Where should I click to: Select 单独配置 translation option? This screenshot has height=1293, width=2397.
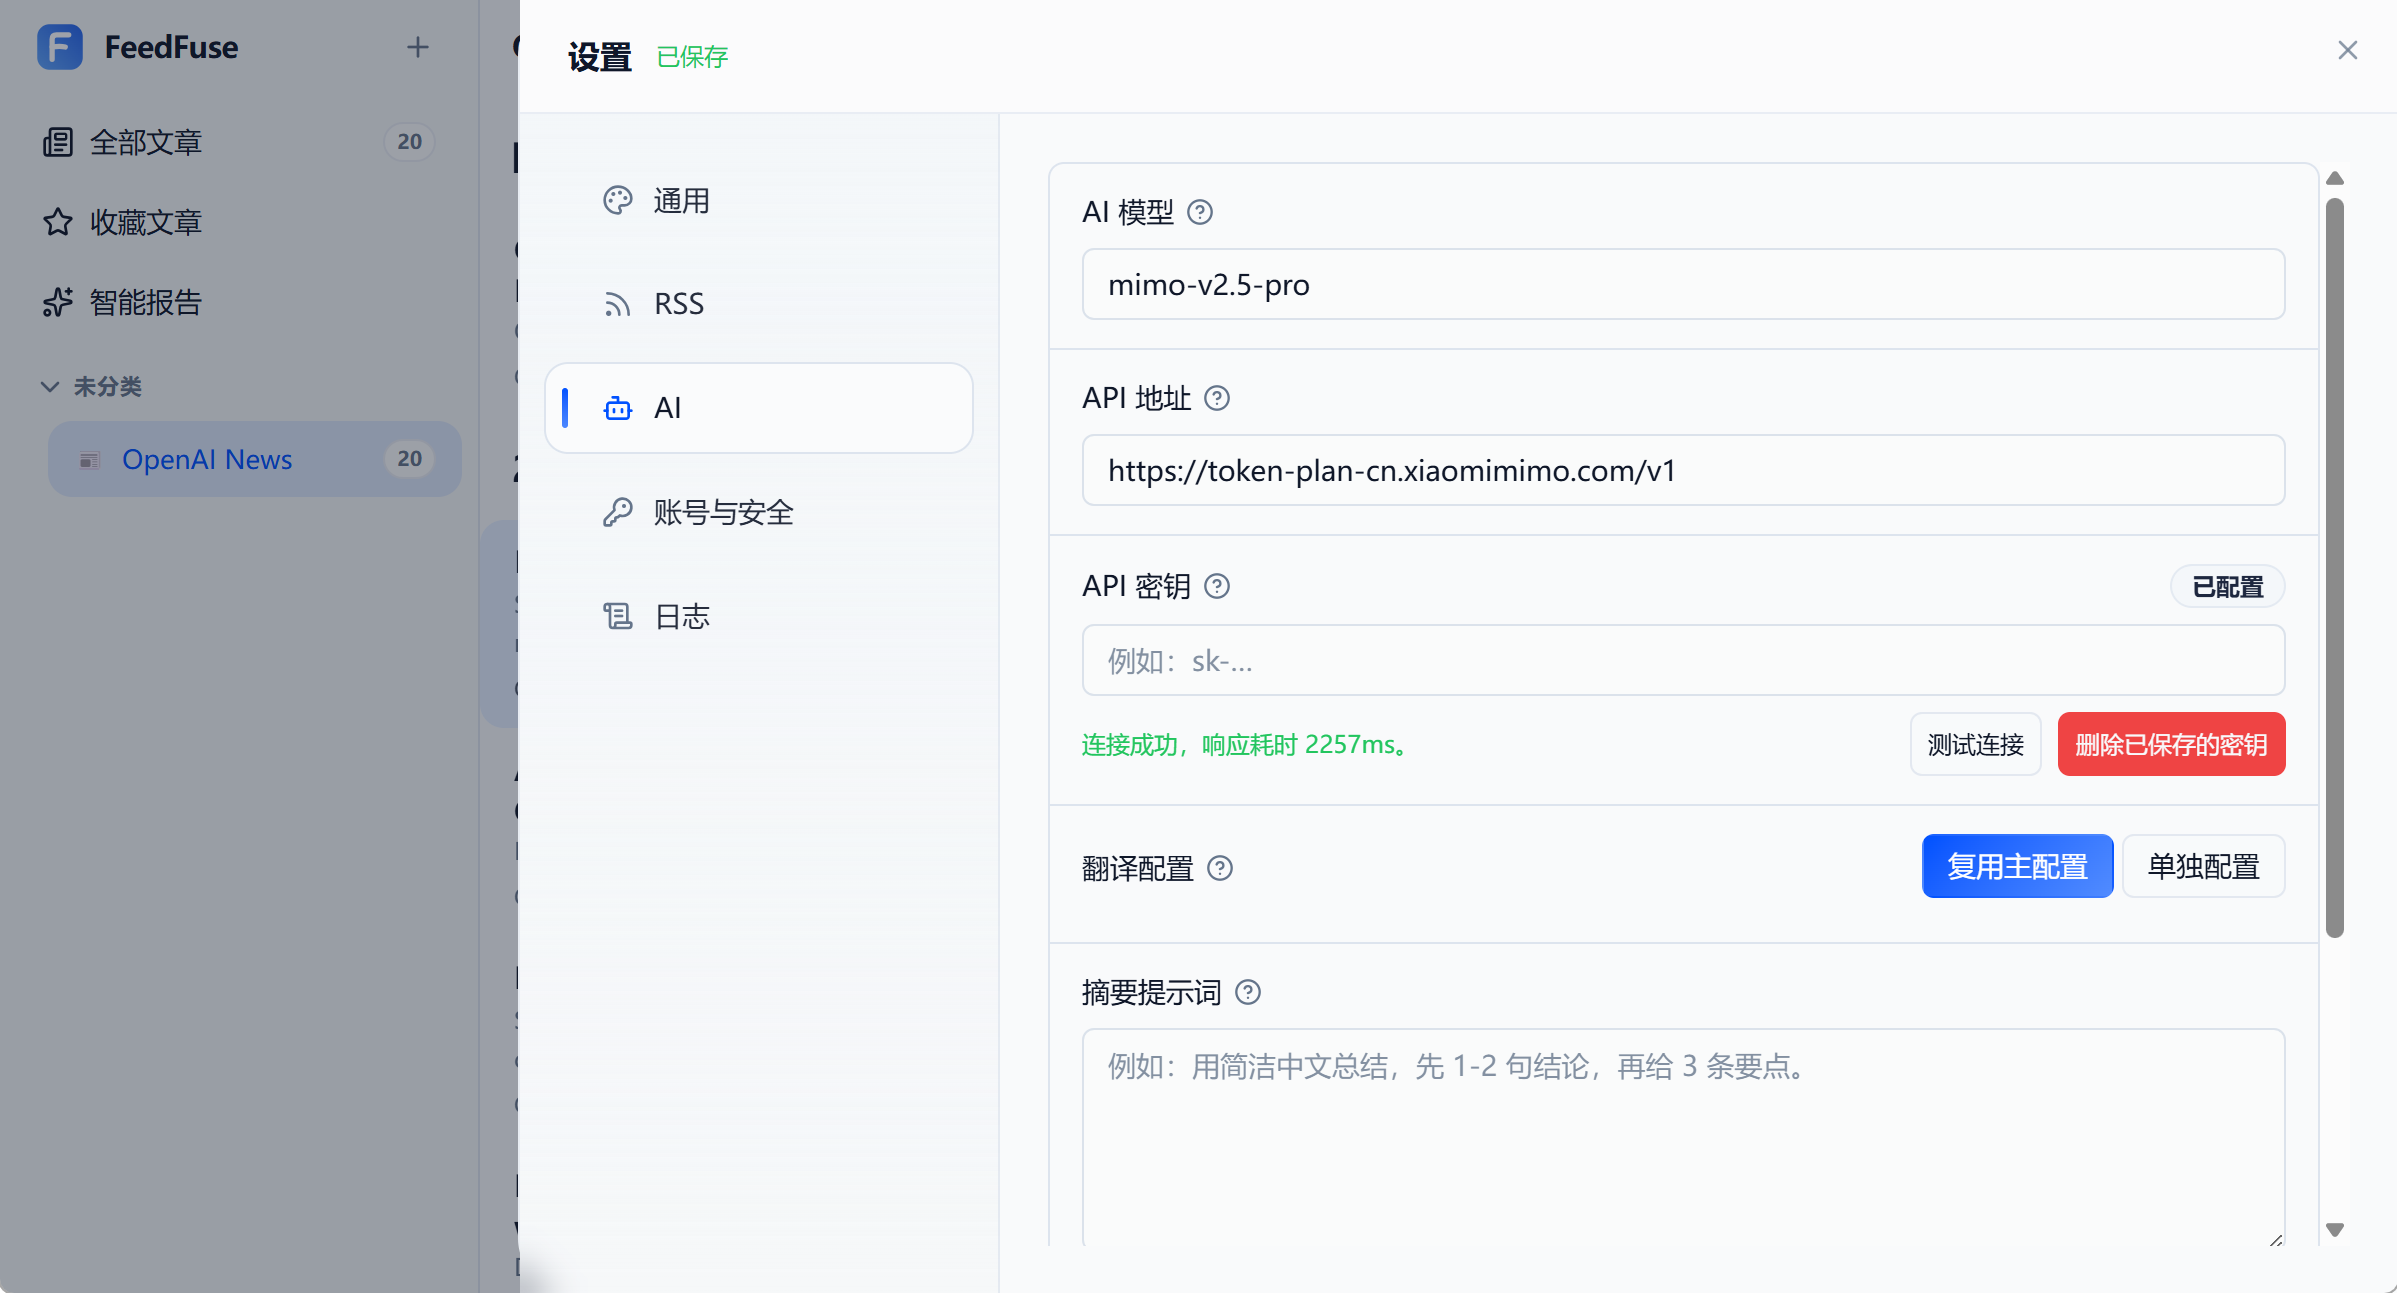(2204, 866)
